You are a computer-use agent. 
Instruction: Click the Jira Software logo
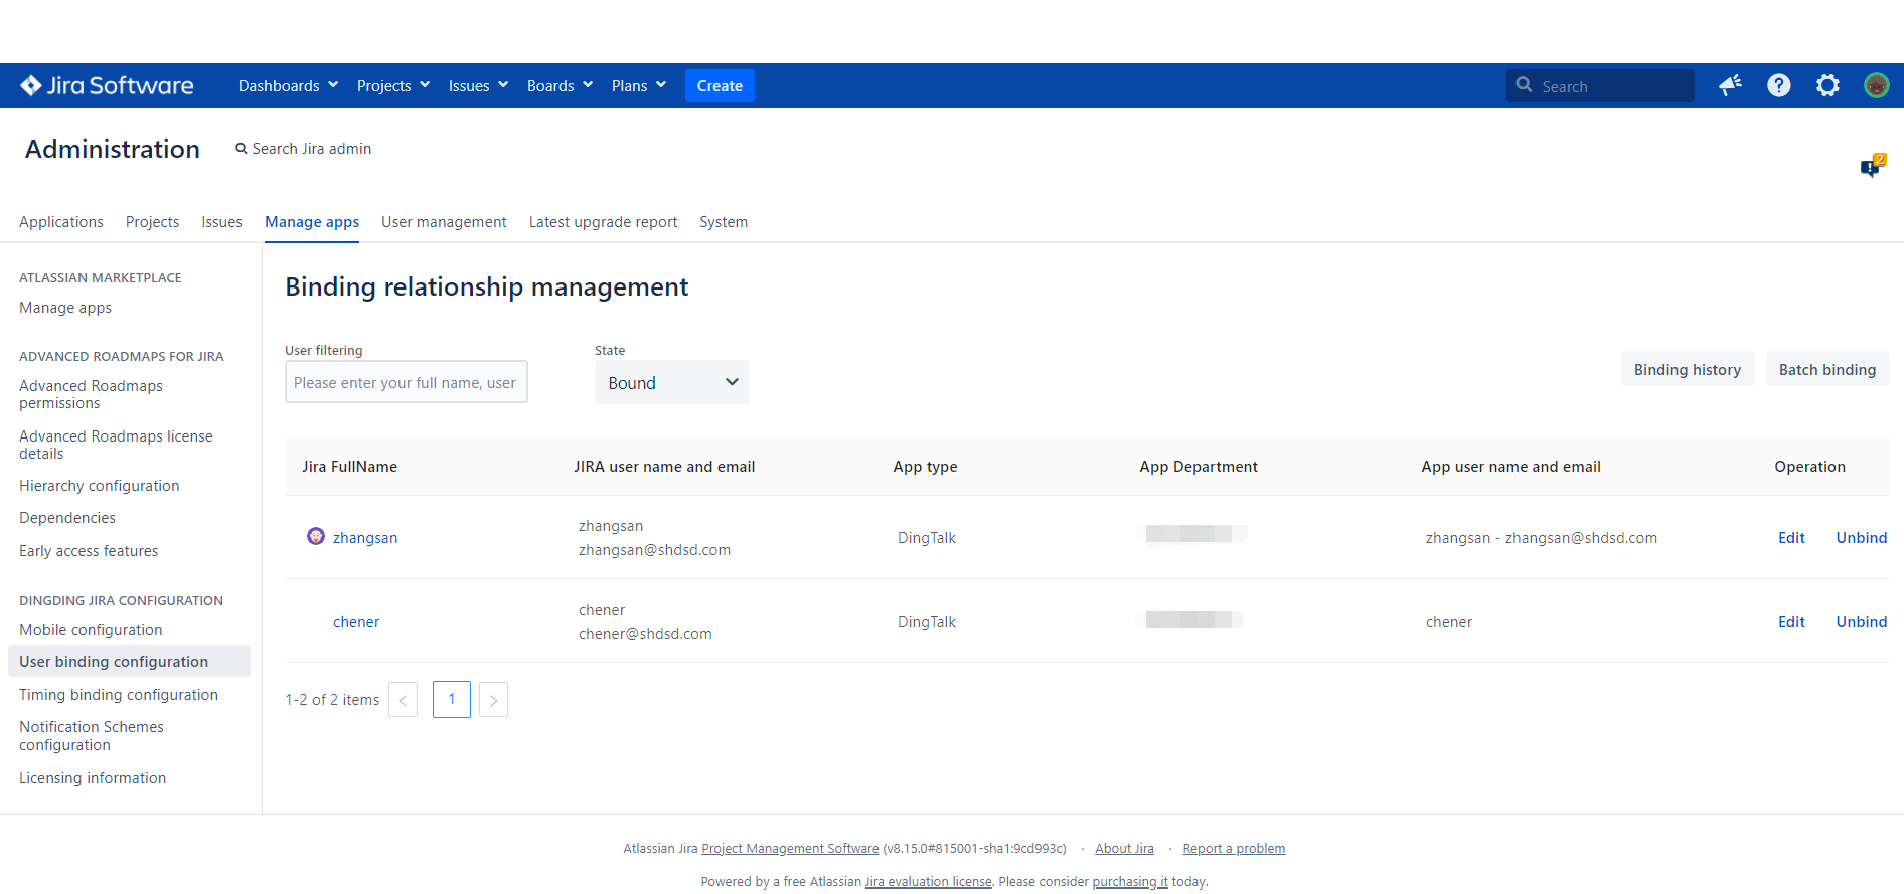pos(107,86)
